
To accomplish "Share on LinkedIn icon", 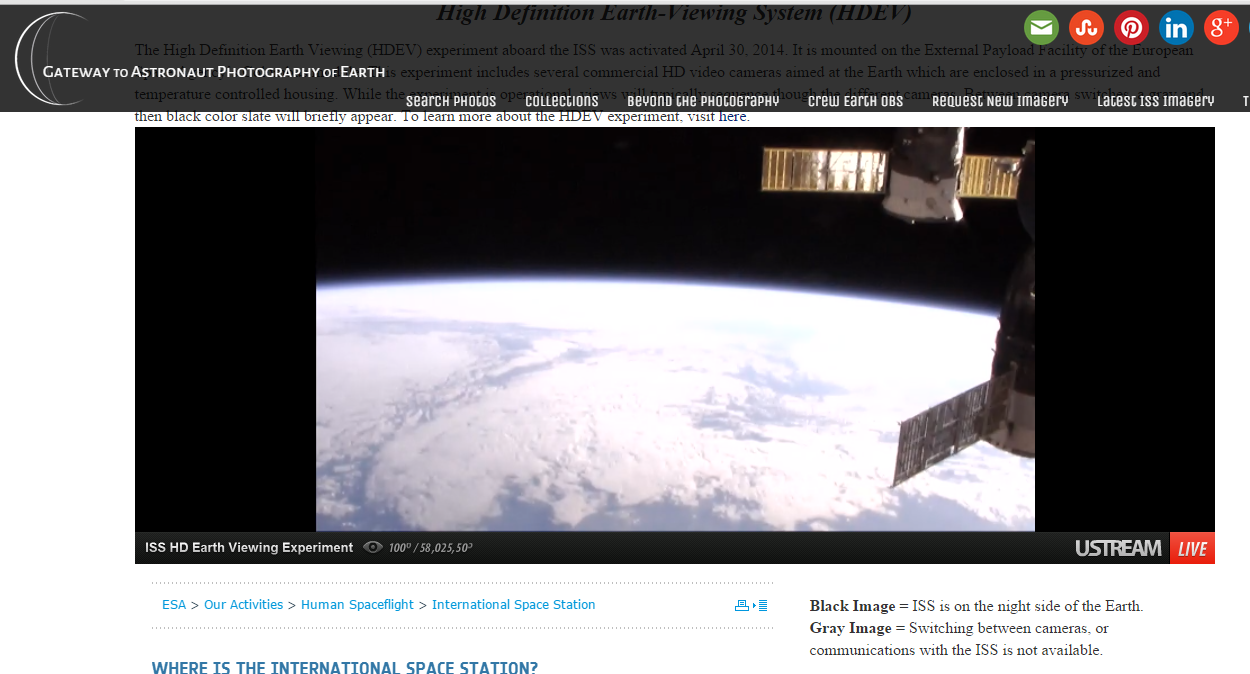I will pos(1176,27).
